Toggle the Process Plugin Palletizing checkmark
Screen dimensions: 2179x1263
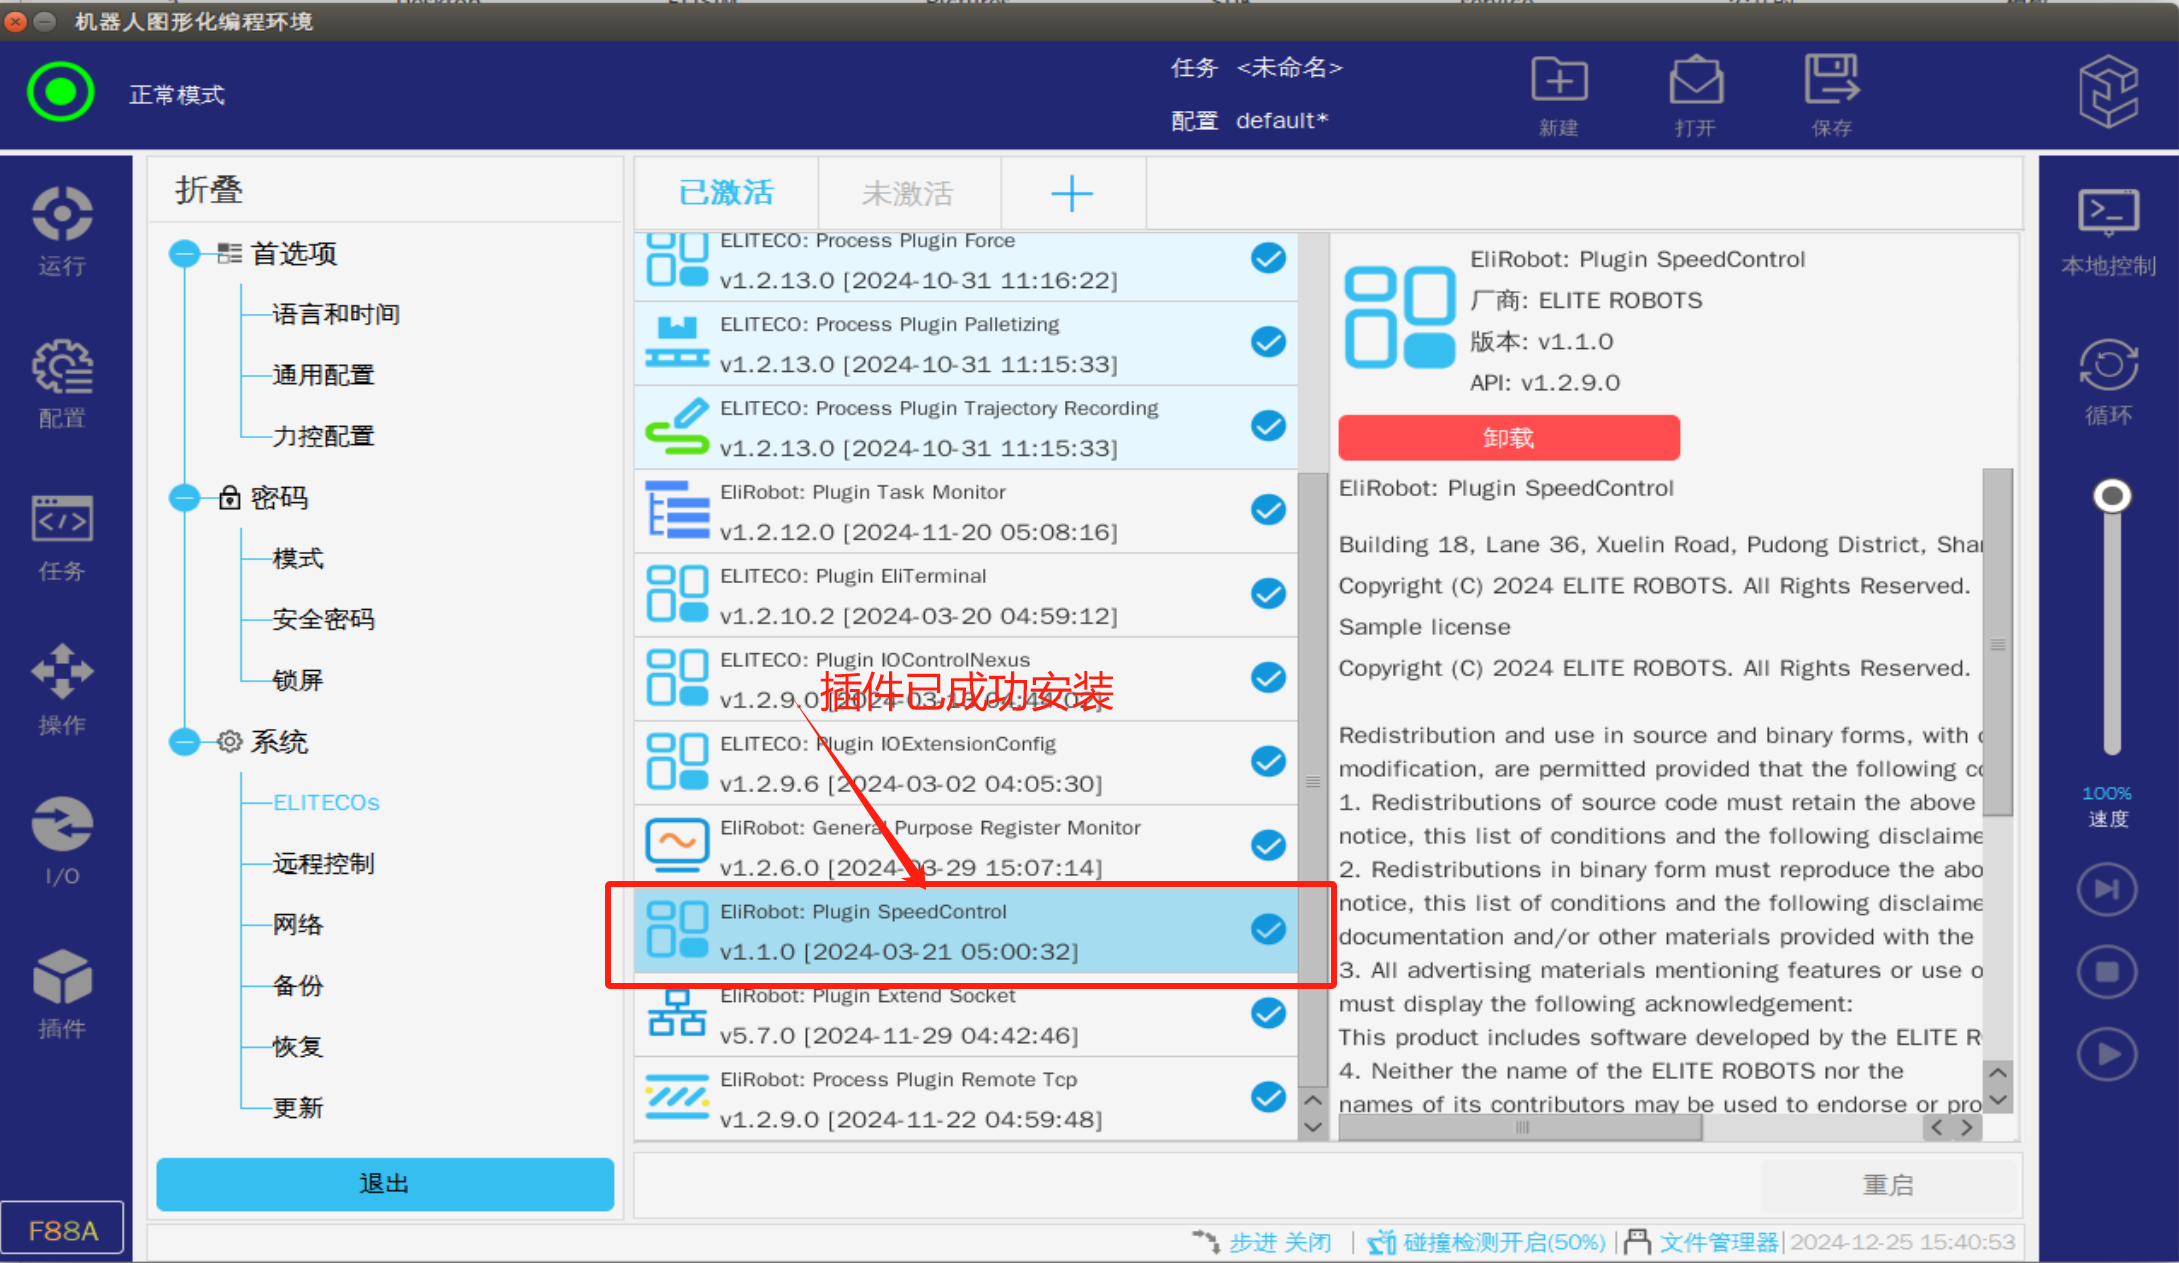point(1268,342)
